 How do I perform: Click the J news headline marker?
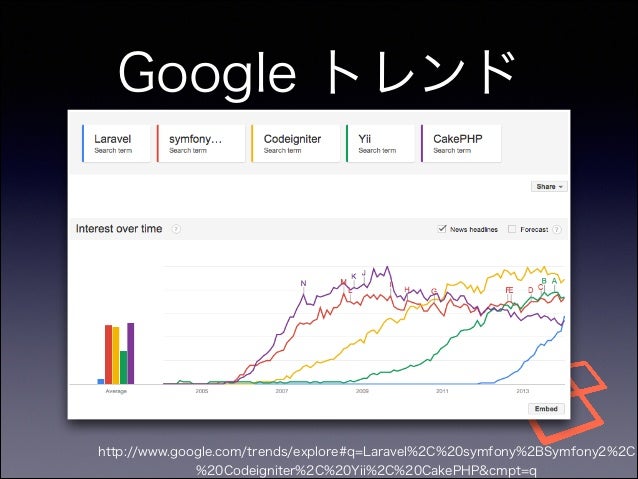click(364, 272)
